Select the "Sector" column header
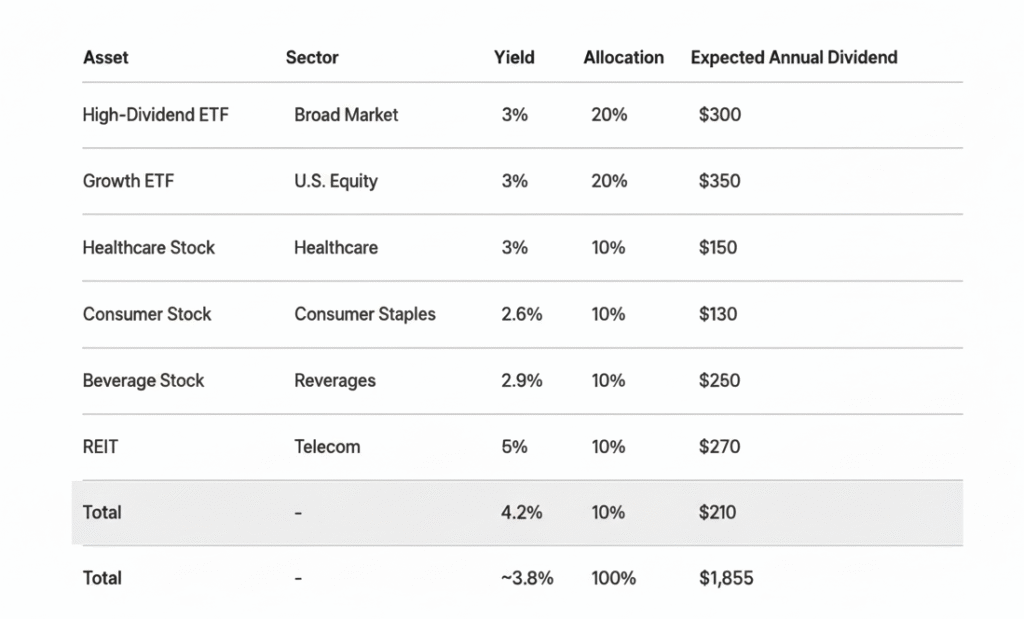 312,57
